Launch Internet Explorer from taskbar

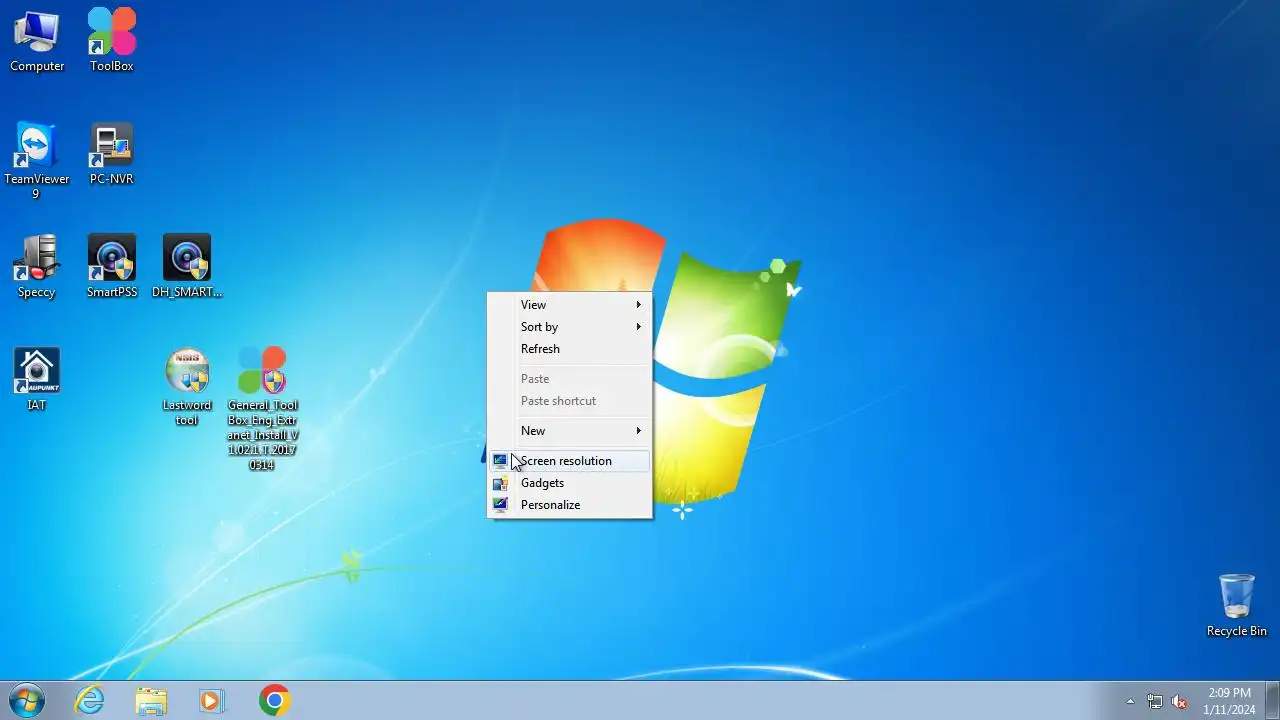pos(90,701)
